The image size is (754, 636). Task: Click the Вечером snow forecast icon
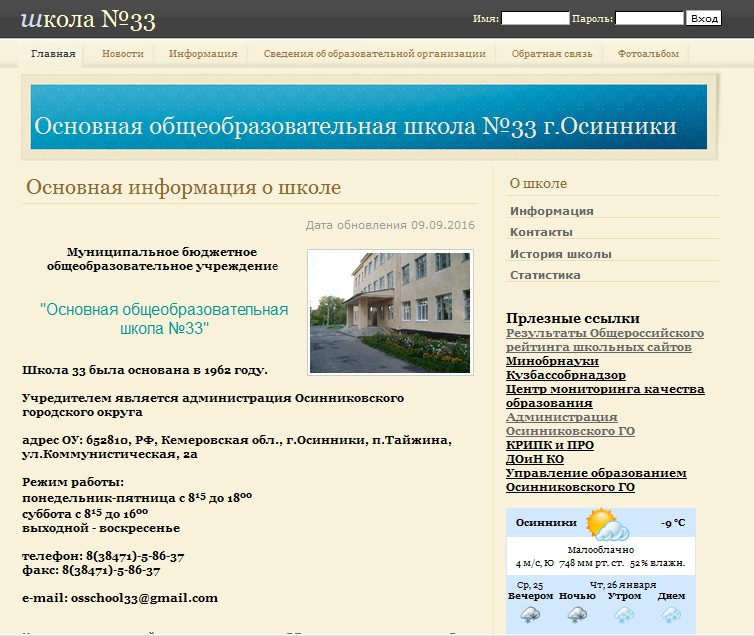pyautogui.click(x=530, y=615)
